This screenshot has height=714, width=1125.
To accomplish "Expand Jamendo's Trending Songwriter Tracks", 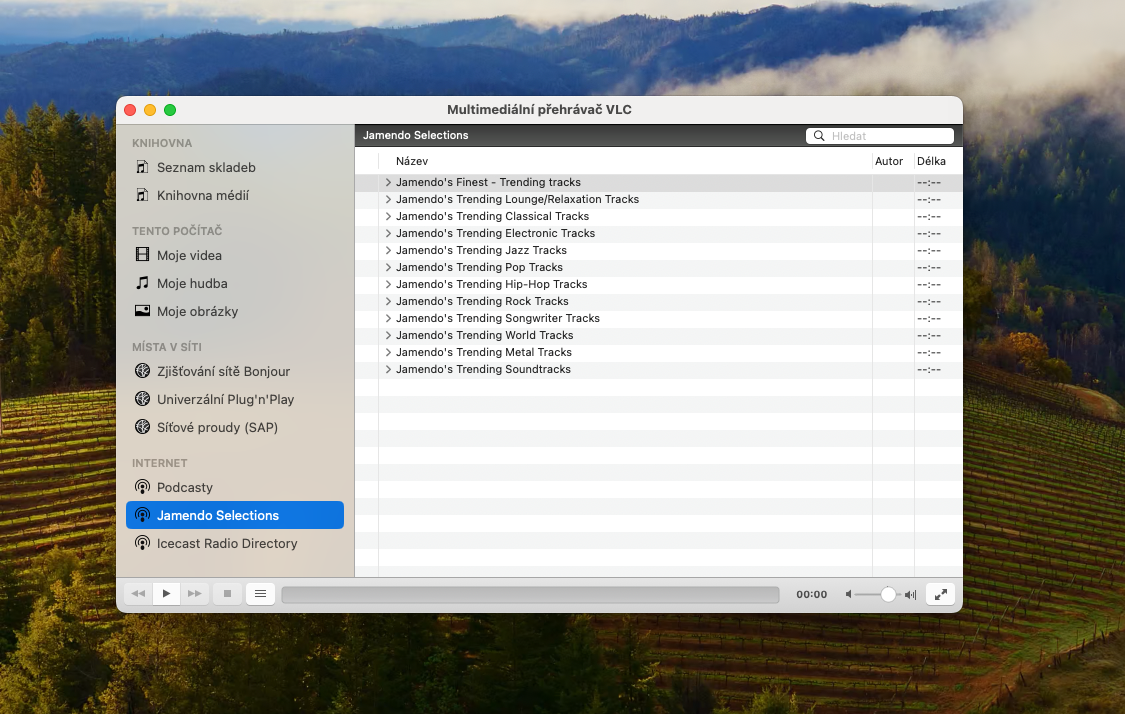I will (x=388, y=318).
